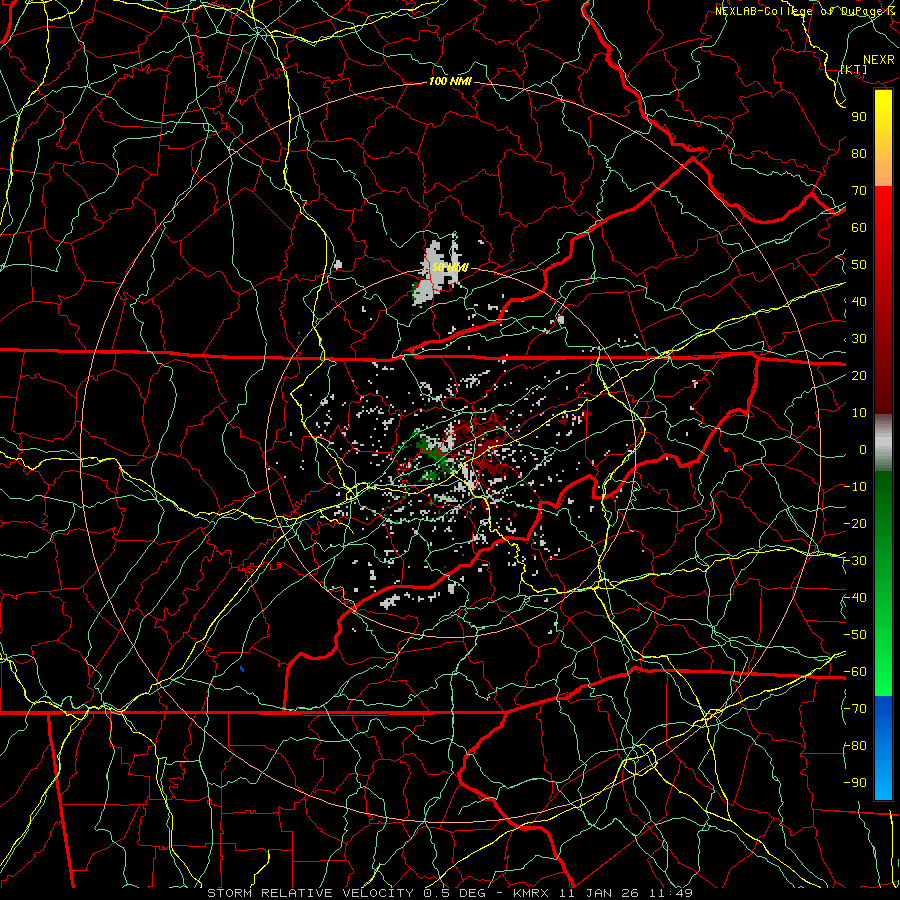
Task: Click the 60 value on the velocity scale
Action: [x=859, y=228]
